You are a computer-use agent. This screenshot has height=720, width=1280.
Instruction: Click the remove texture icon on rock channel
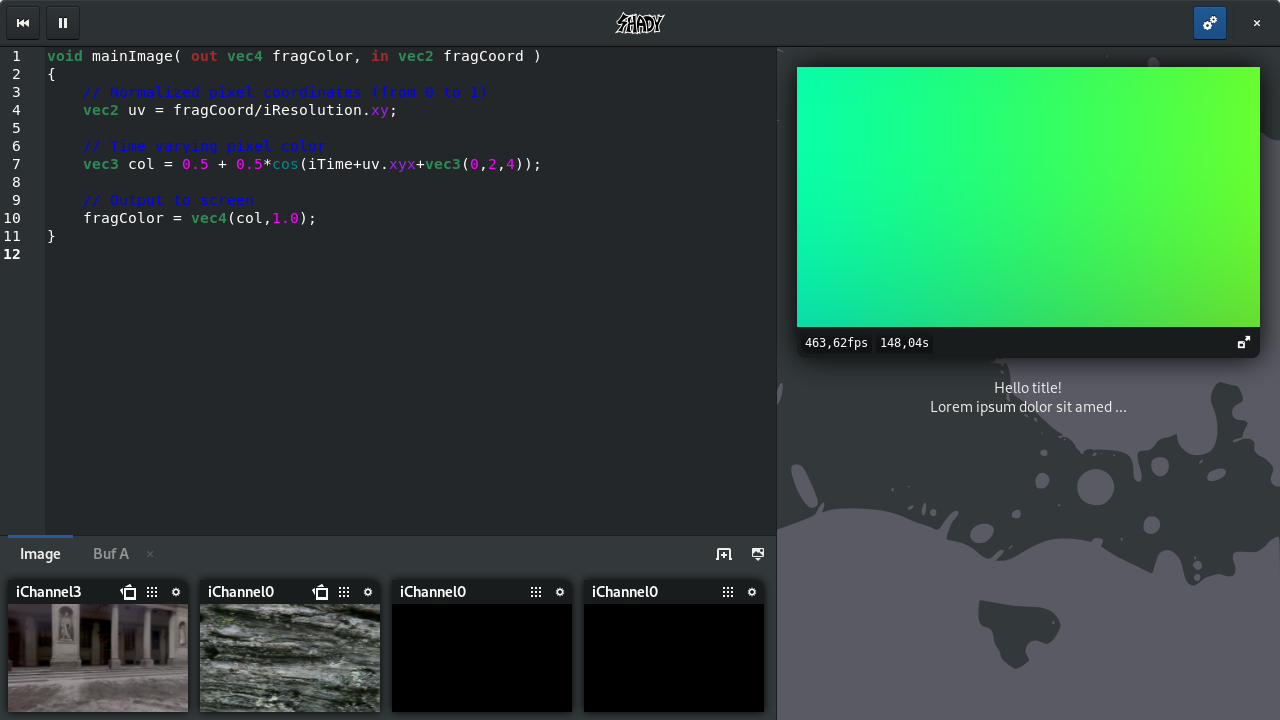320,592
